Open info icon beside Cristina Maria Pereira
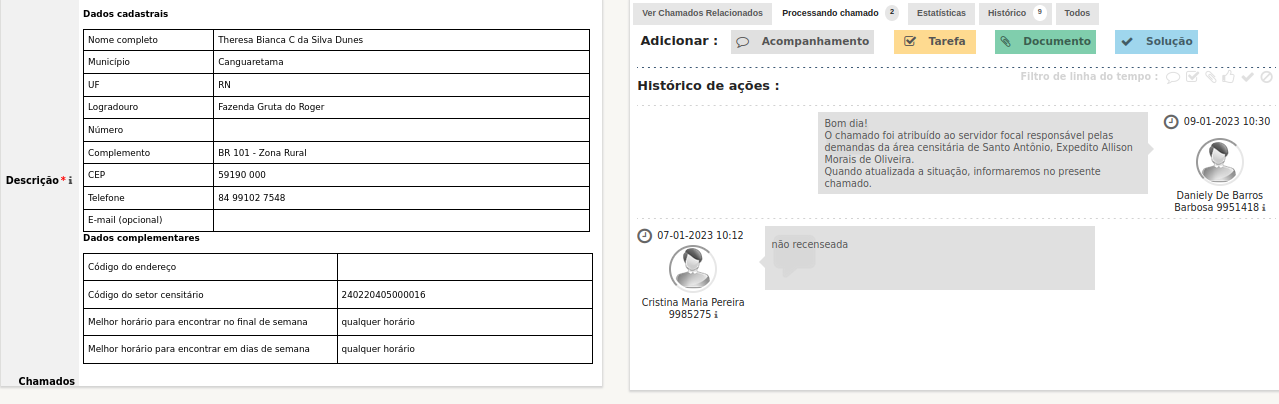The height and width of the screenshot is (404, 1279). tap(716, 315)
